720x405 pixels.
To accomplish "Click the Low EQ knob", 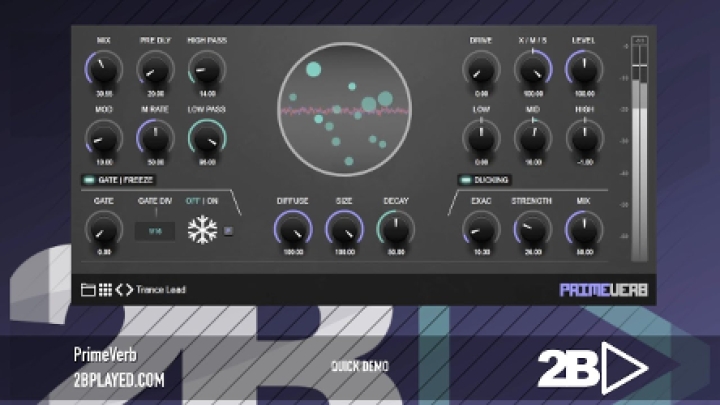I will click(481, 138).
